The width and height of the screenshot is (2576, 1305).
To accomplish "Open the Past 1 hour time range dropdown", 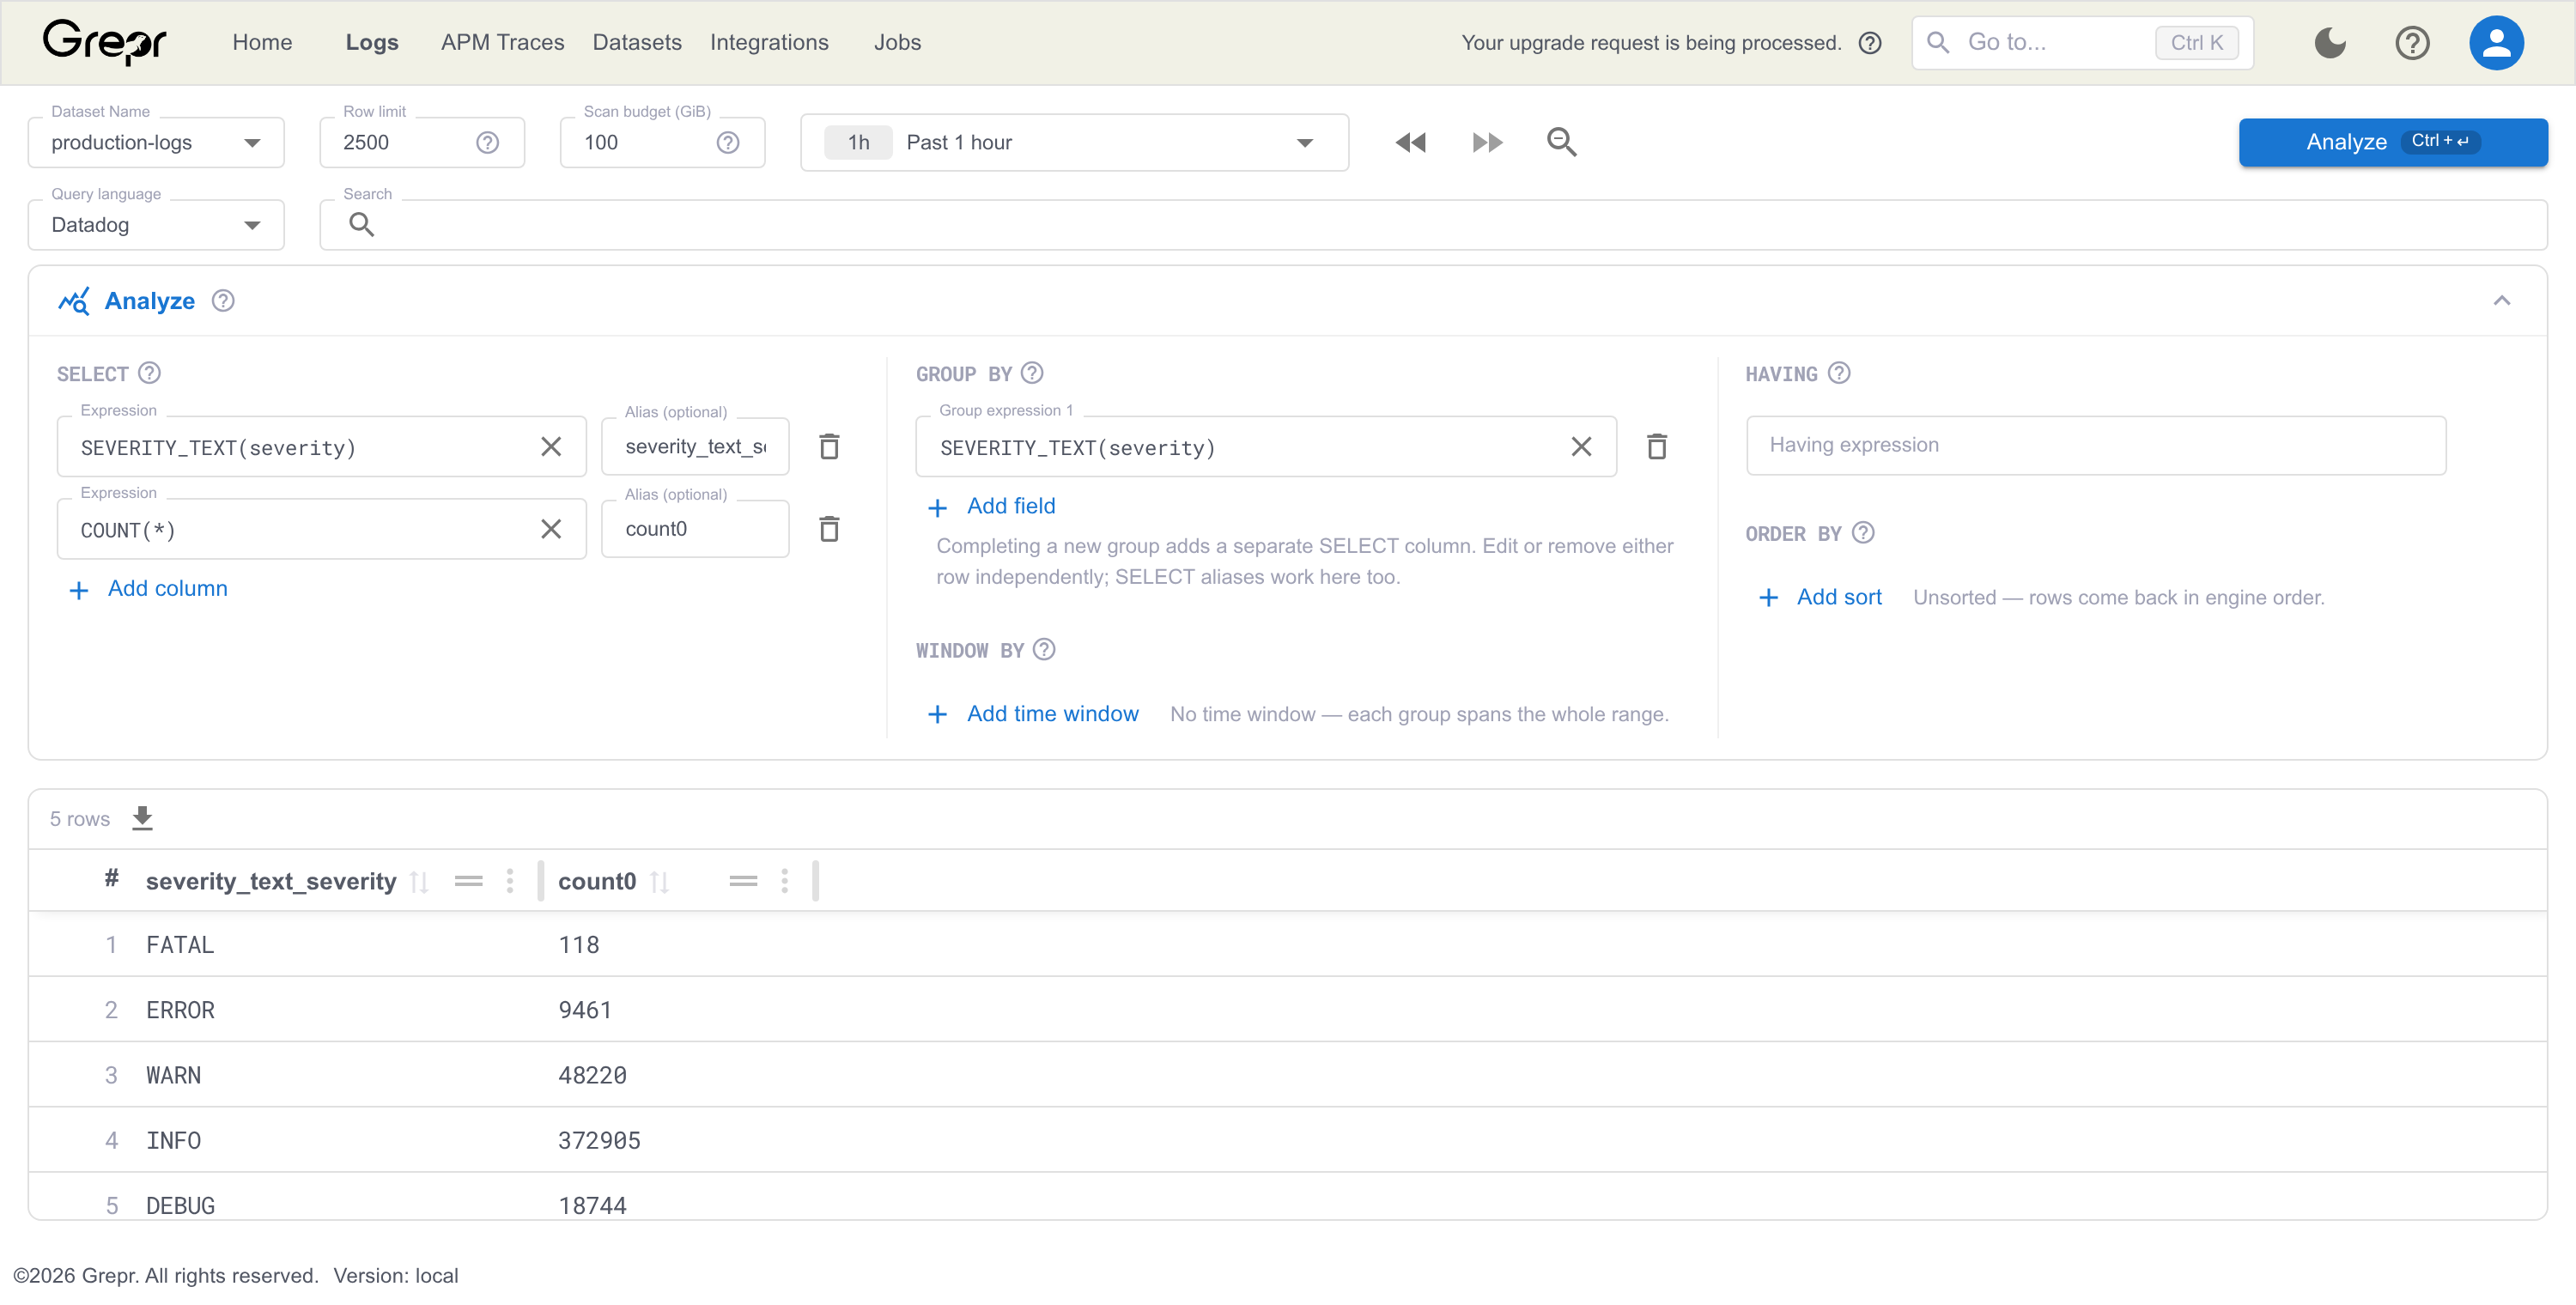I will point(1074,143).
